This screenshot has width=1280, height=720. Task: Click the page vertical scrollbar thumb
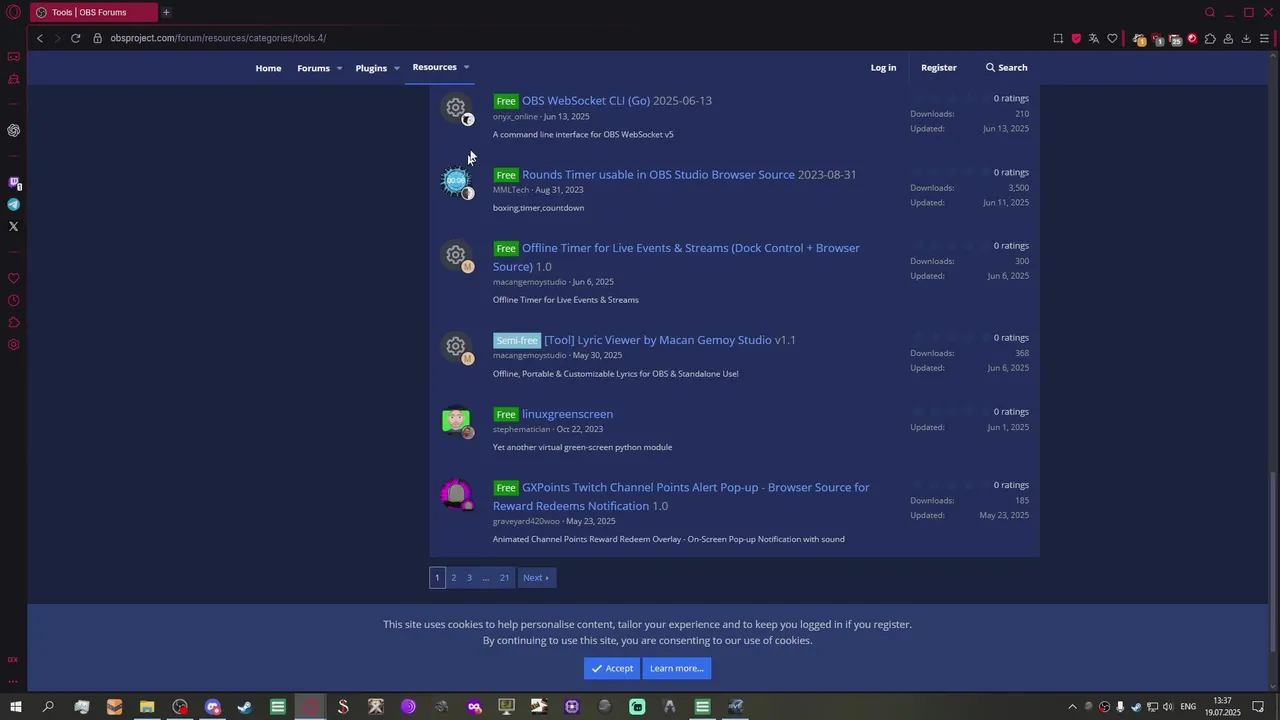point(1273,560)
